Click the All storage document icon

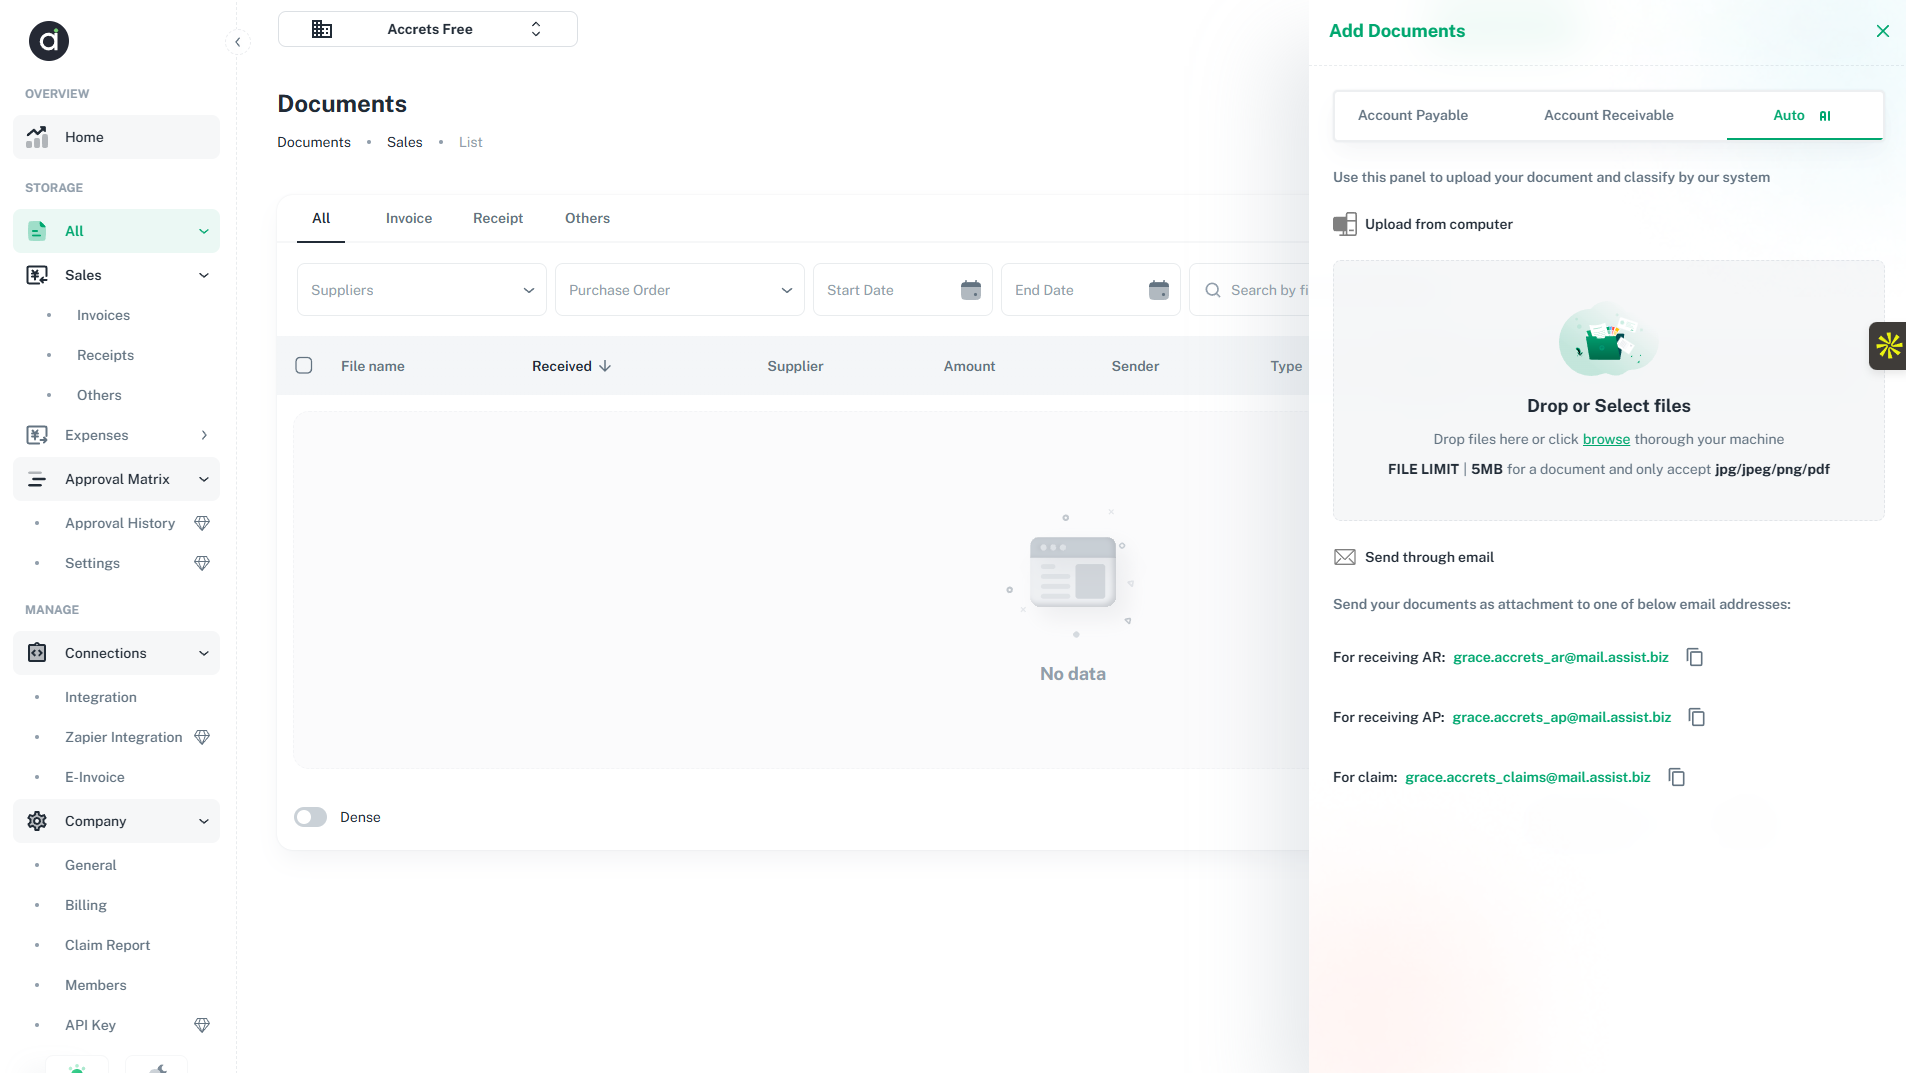coord(37,231)
